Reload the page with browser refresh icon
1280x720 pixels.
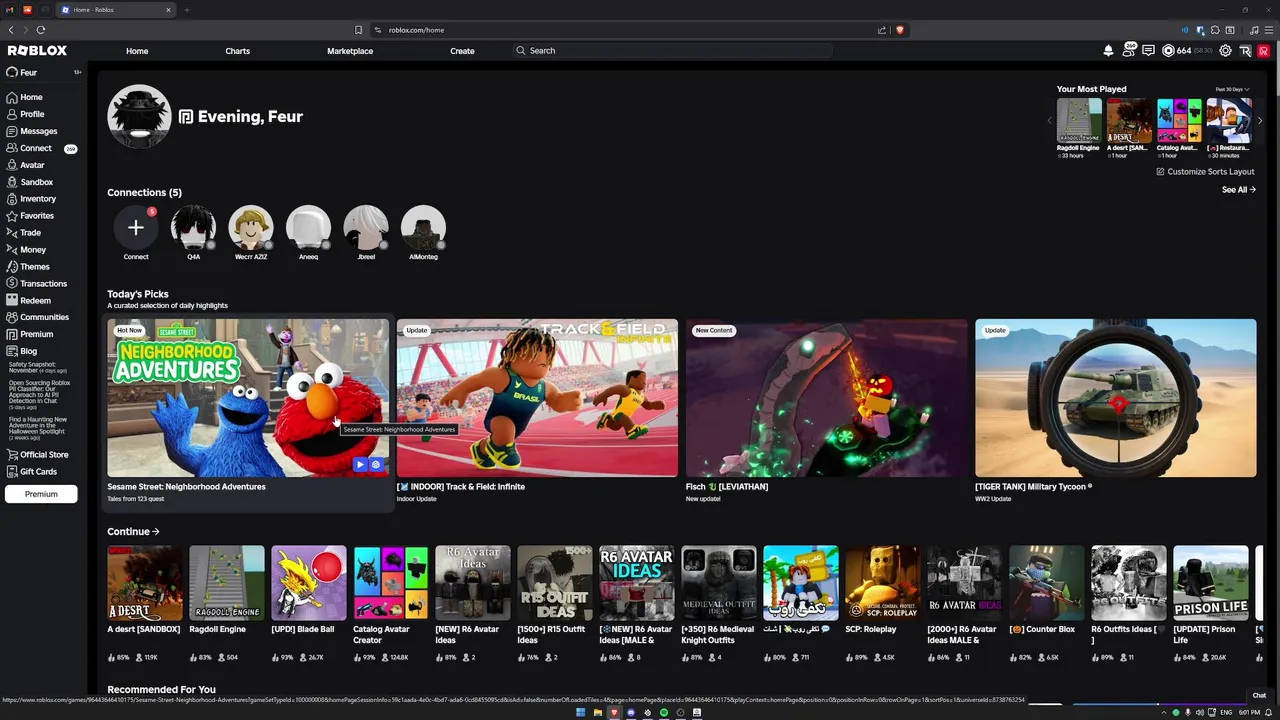(41, 30)
